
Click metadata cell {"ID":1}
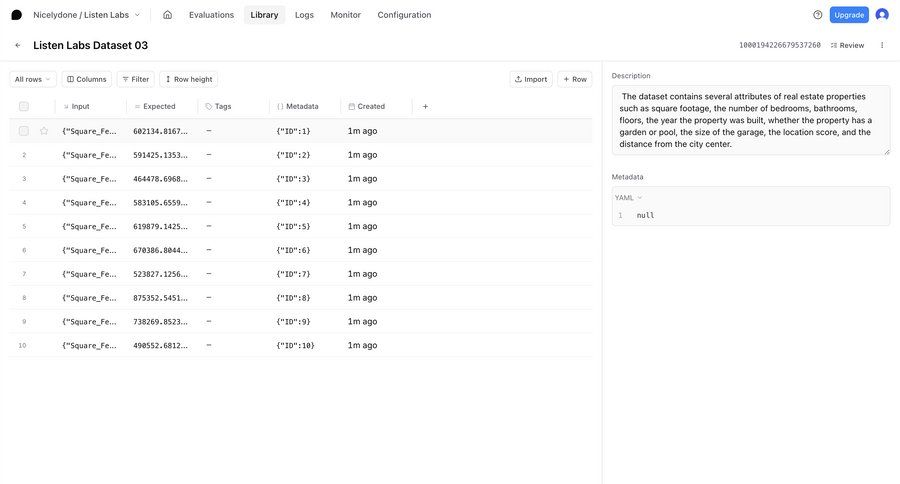(x=293, y=131)
